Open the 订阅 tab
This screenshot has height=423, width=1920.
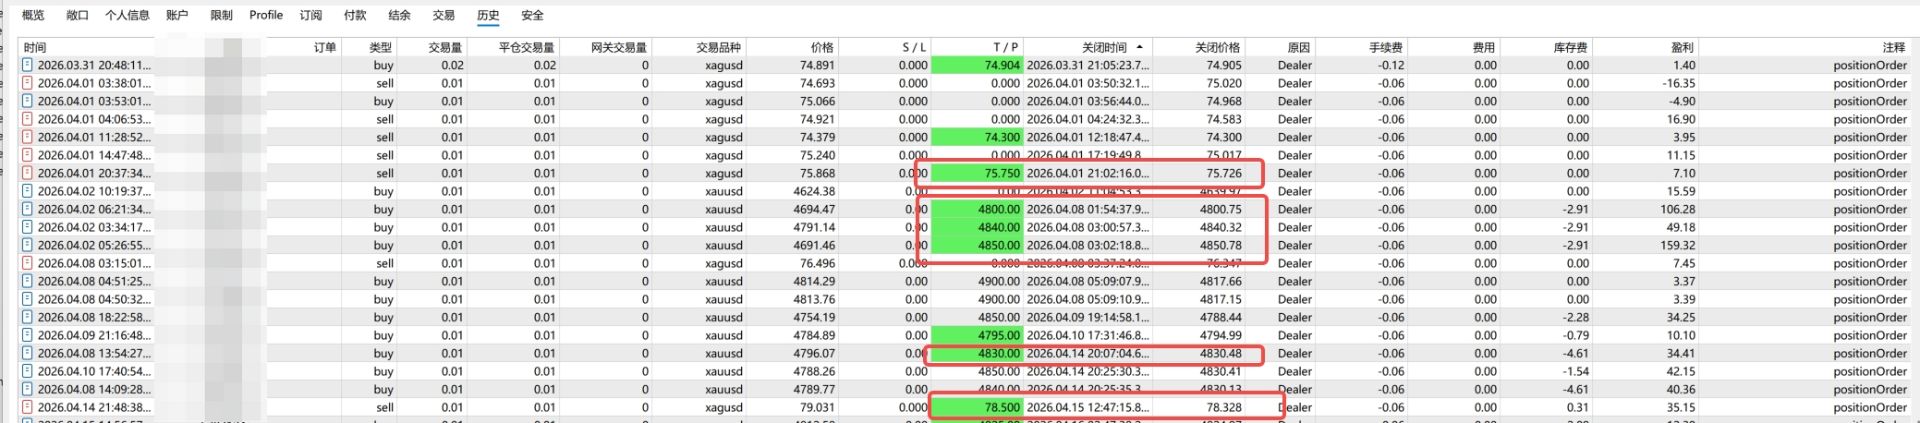(311, 15)
